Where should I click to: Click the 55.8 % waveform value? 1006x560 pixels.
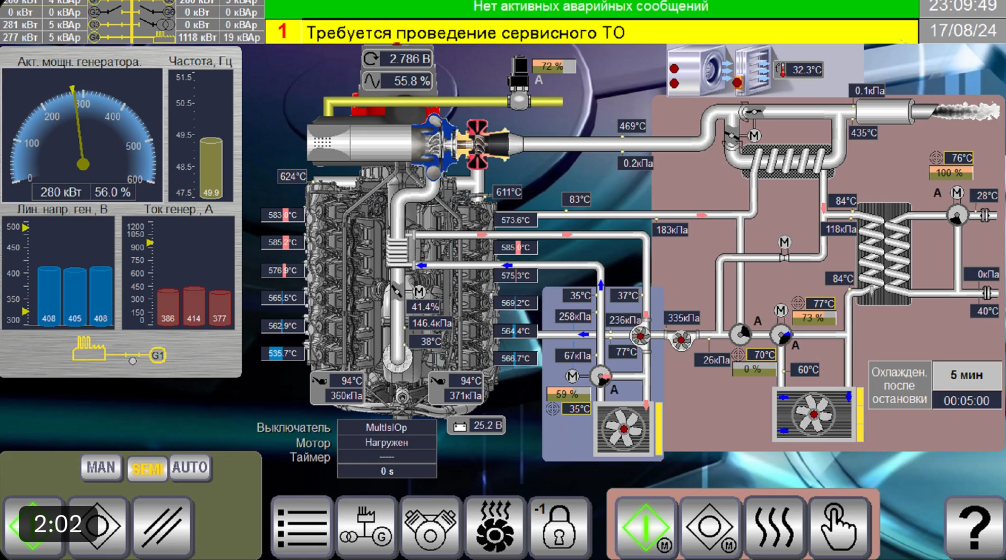(411, 81)
